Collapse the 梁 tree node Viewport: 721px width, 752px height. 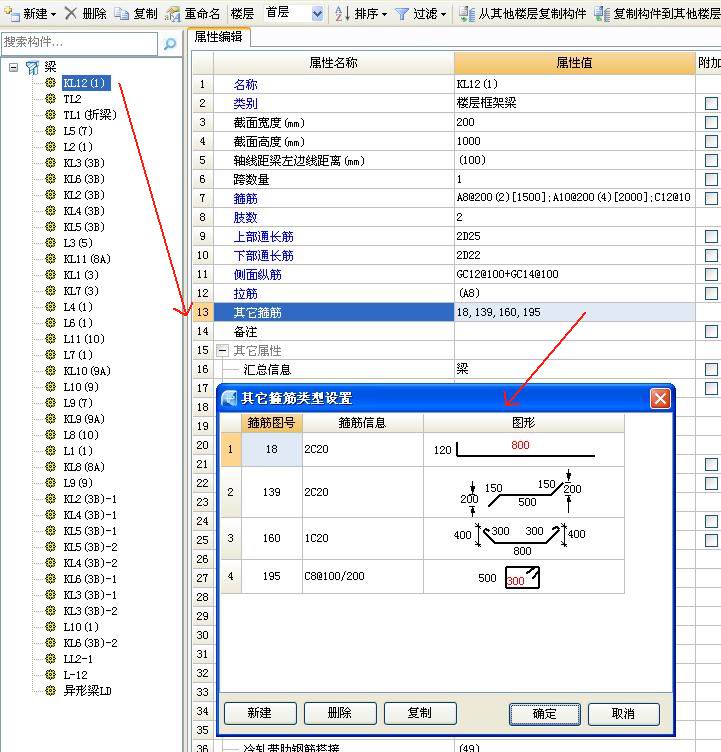(14, 67)
